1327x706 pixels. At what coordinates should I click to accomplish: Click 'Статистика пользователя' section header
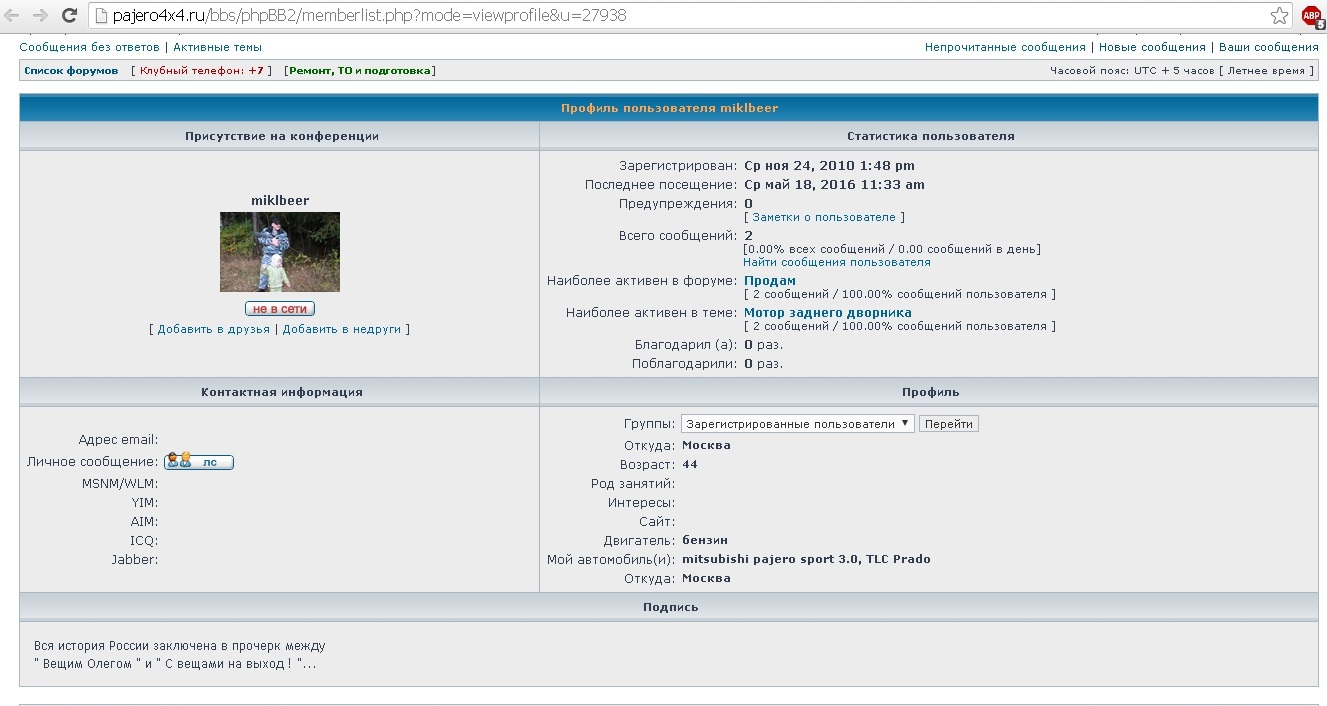pos(930,136)
